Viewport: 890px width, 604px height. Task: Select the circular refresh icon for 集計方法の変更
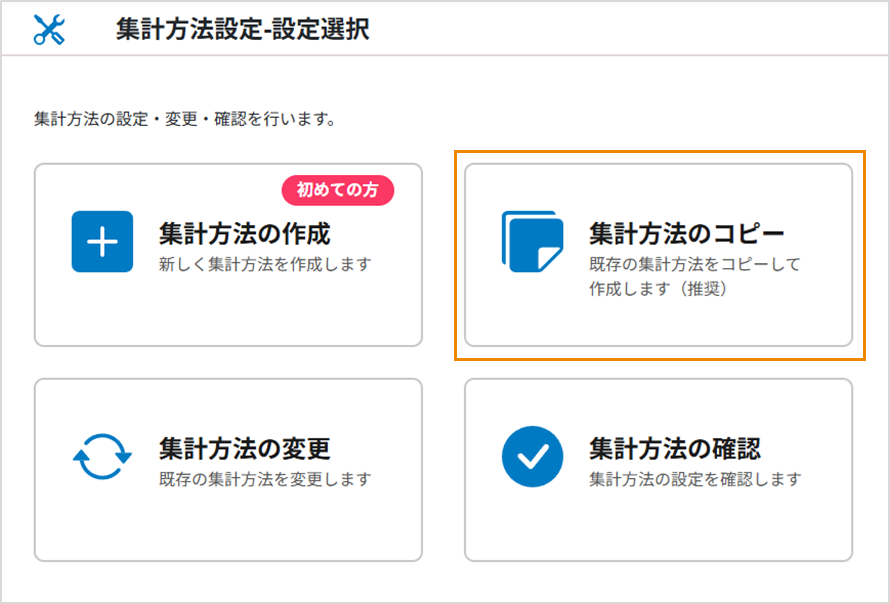click(x=101, y=455)
